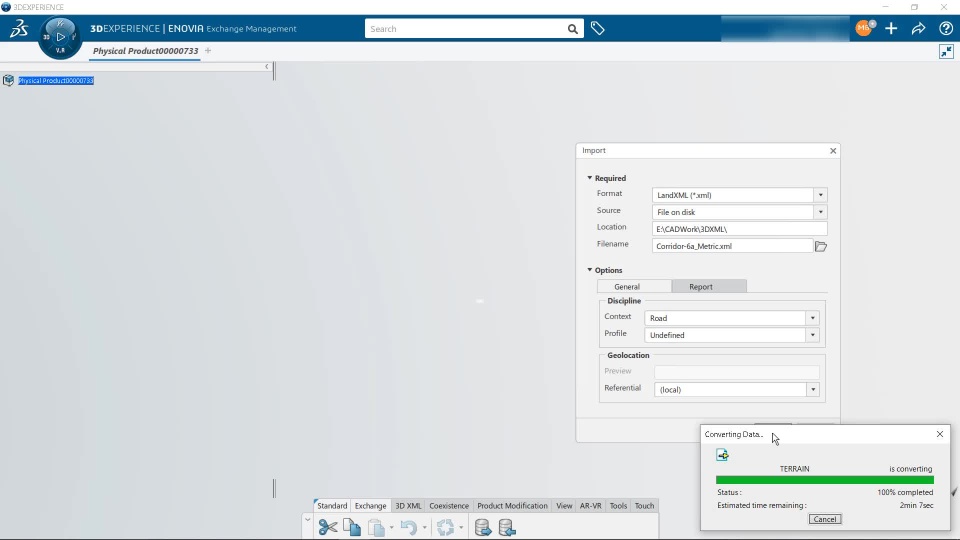Collapse the Options section
Image resolution: width=960 pixels, height=540 pixels.
tap(590, 270)
